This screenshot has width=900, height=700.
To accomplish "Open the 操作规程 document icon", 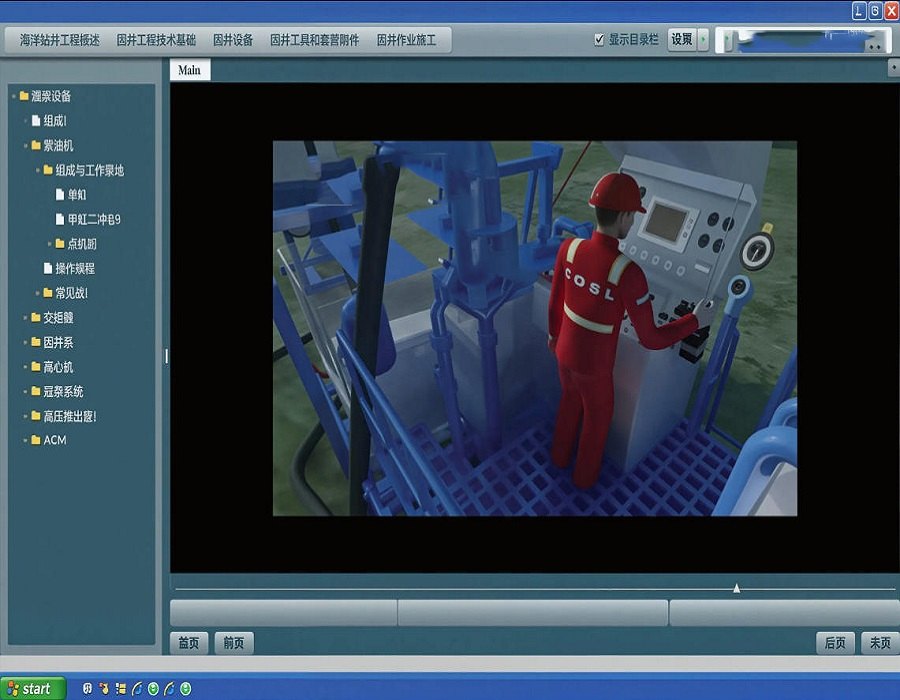I will pyautogui.click(x=48, y=268).
